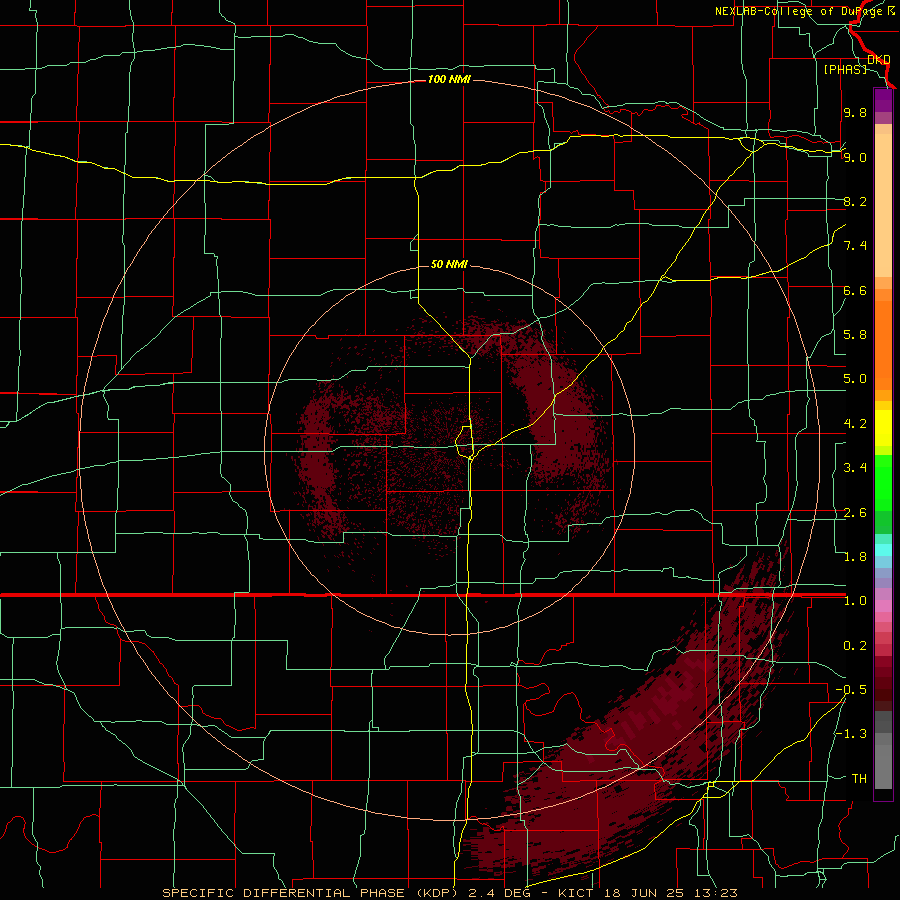The width and height of the screenshot is (900, 900).
Task: Click the 9.8 value on the color scale
Action: tap(855, 112)
